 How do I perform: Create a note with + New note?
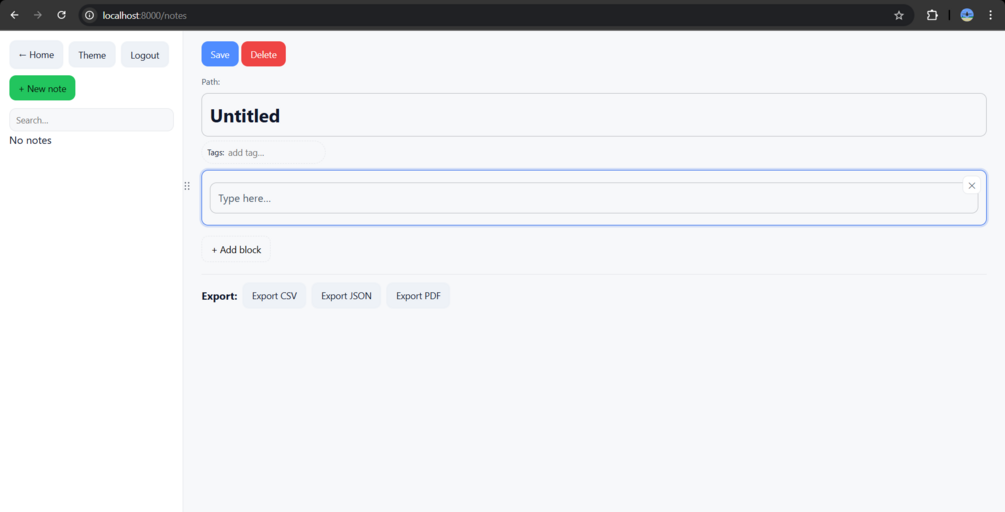coord(42,88)
